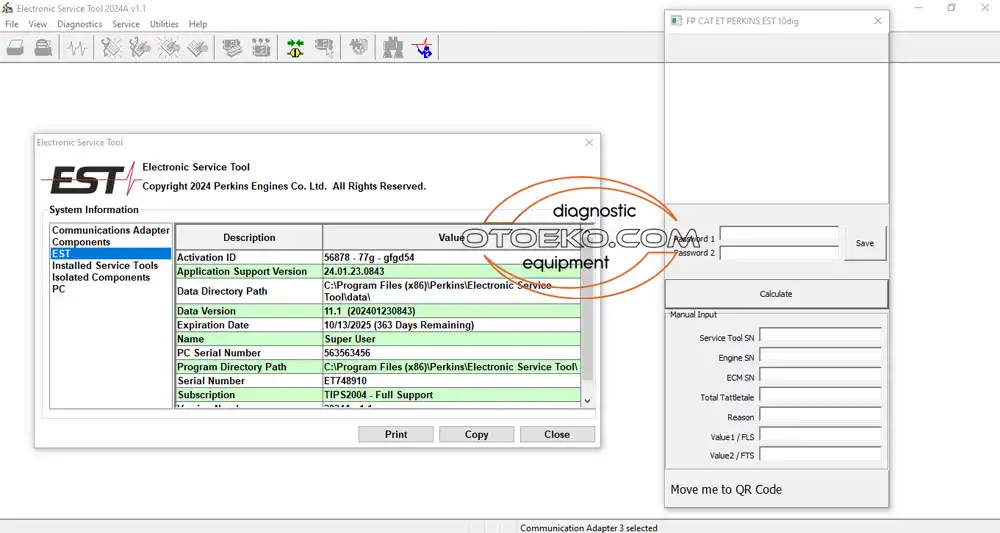The image size is (1000, 533).
Task: Click the first stethoscope diagnostic codes icon
Action: (111, 47)
